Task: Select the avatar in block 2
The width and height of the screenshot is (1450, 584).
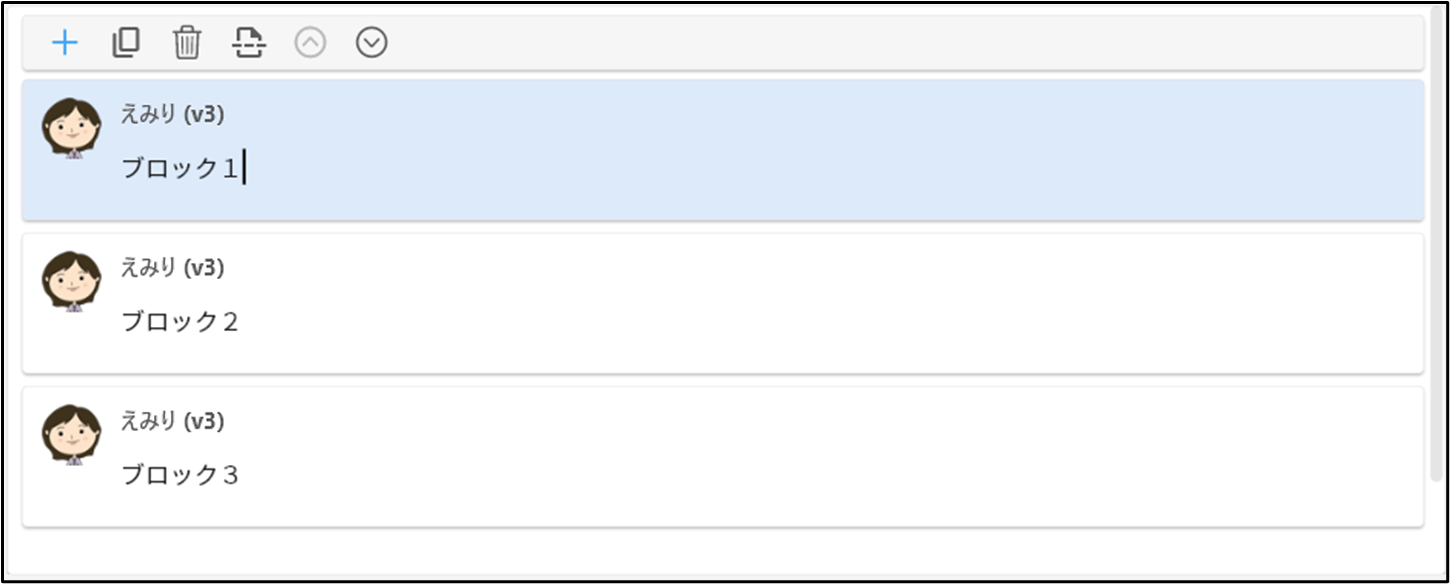Action: point(71,281)
